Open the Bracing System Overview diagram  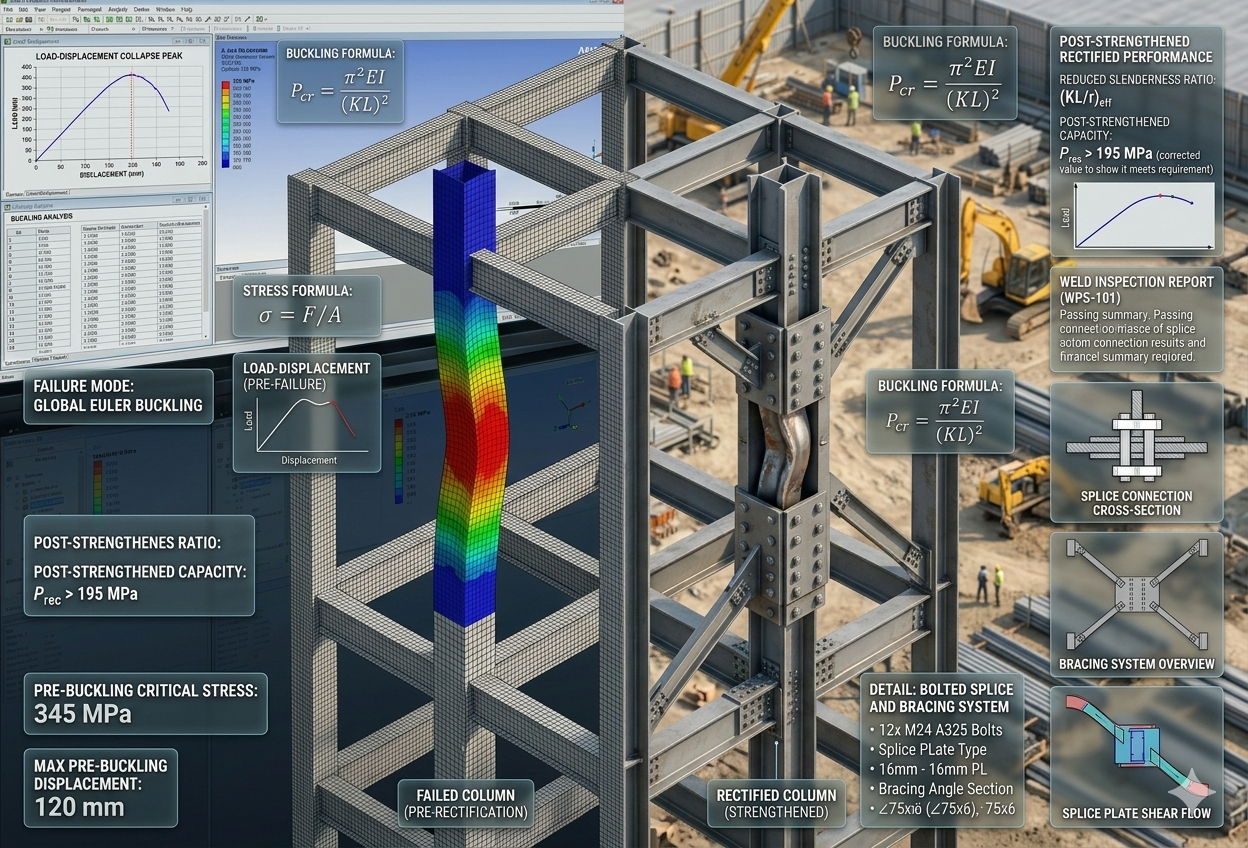coord(1136,603)
